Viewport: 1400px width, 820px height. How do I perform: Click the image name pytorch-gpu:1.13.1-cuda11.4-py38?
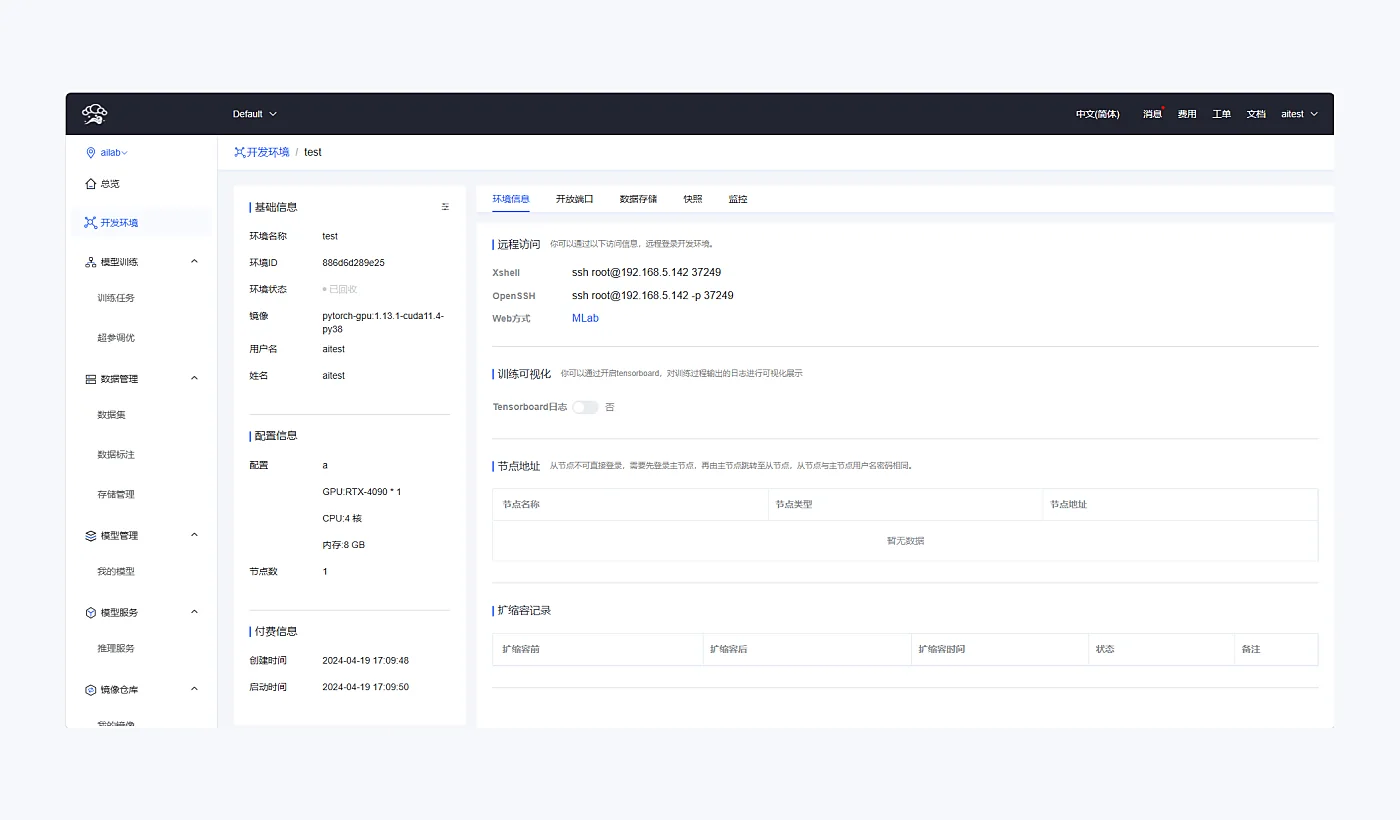[x=383, y=322]
